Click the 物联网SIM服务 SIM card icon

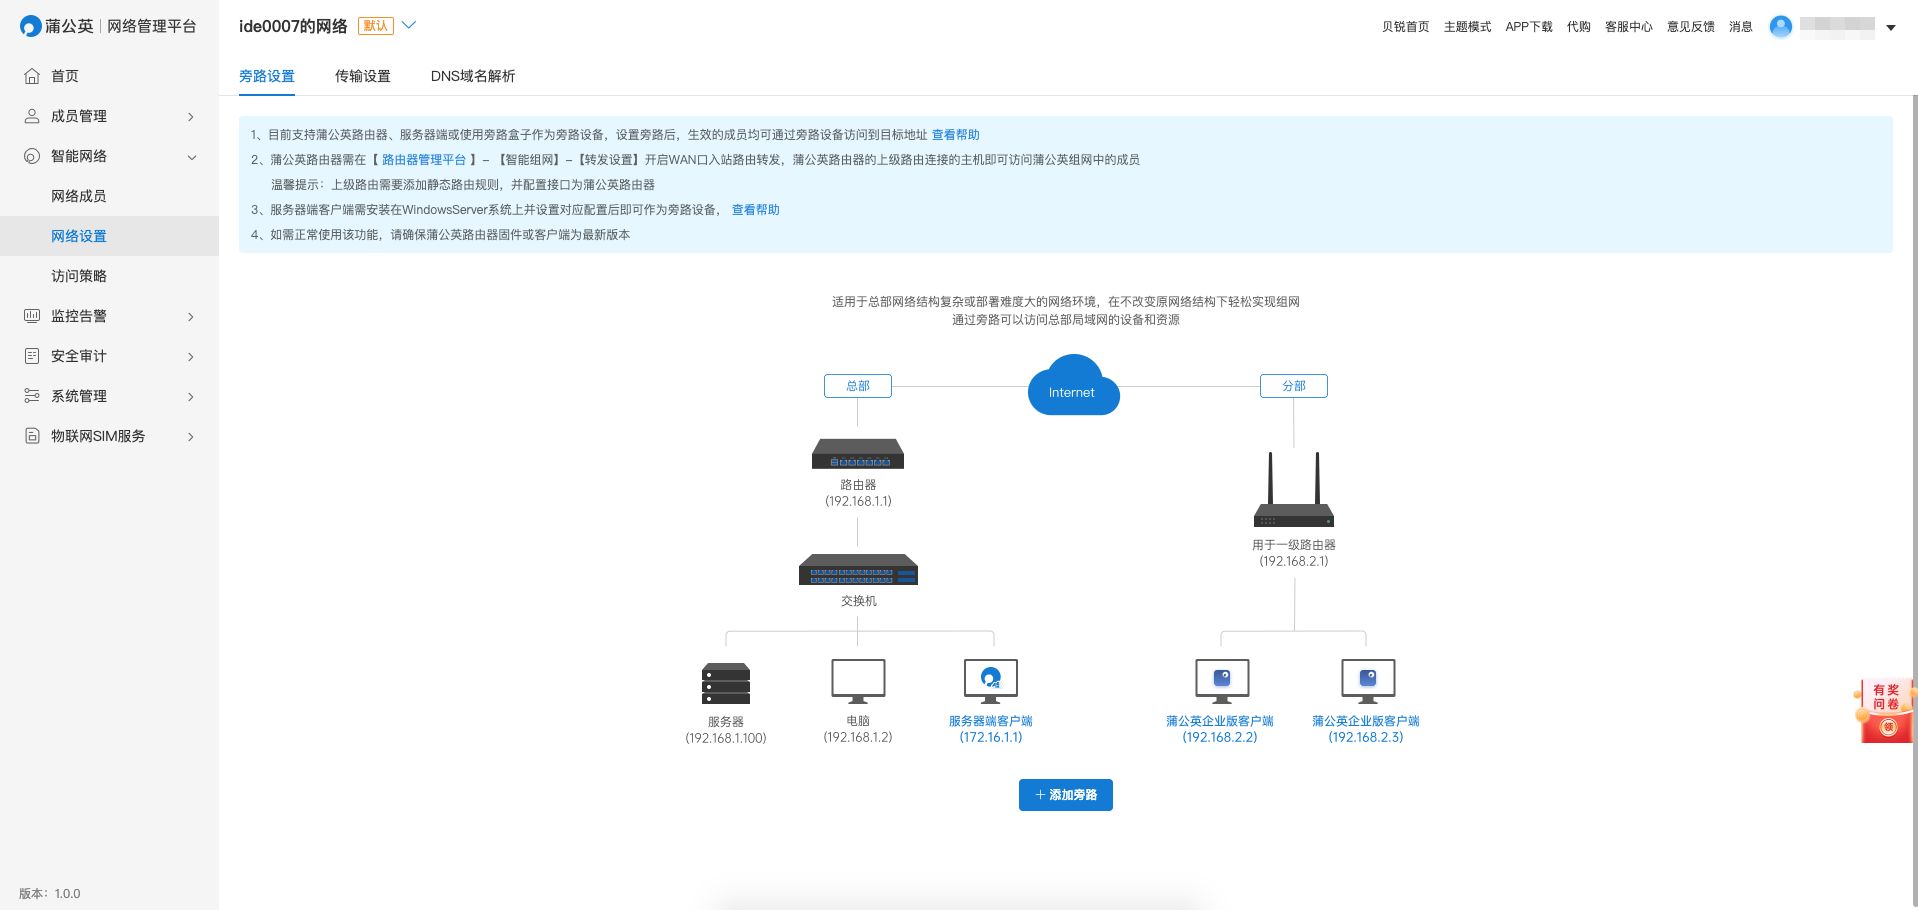(x=32, y=436)
